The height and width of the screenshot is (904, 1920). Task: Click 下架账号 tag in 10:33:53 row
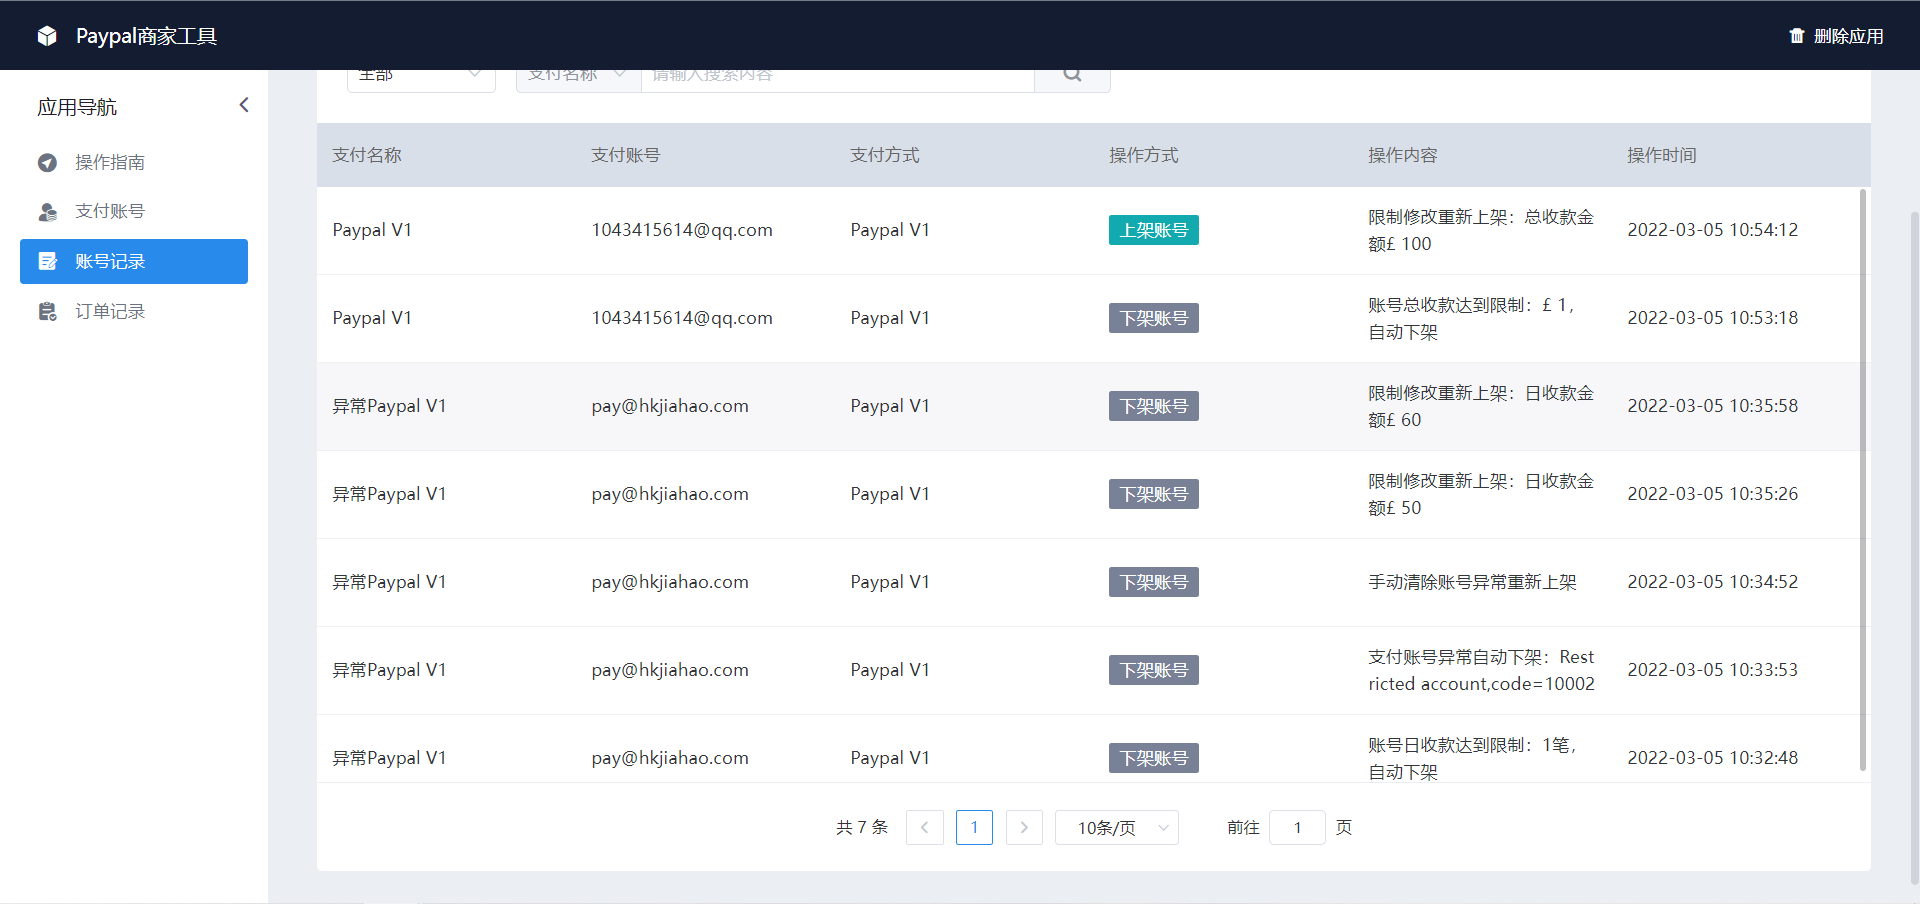(1154, 670)
